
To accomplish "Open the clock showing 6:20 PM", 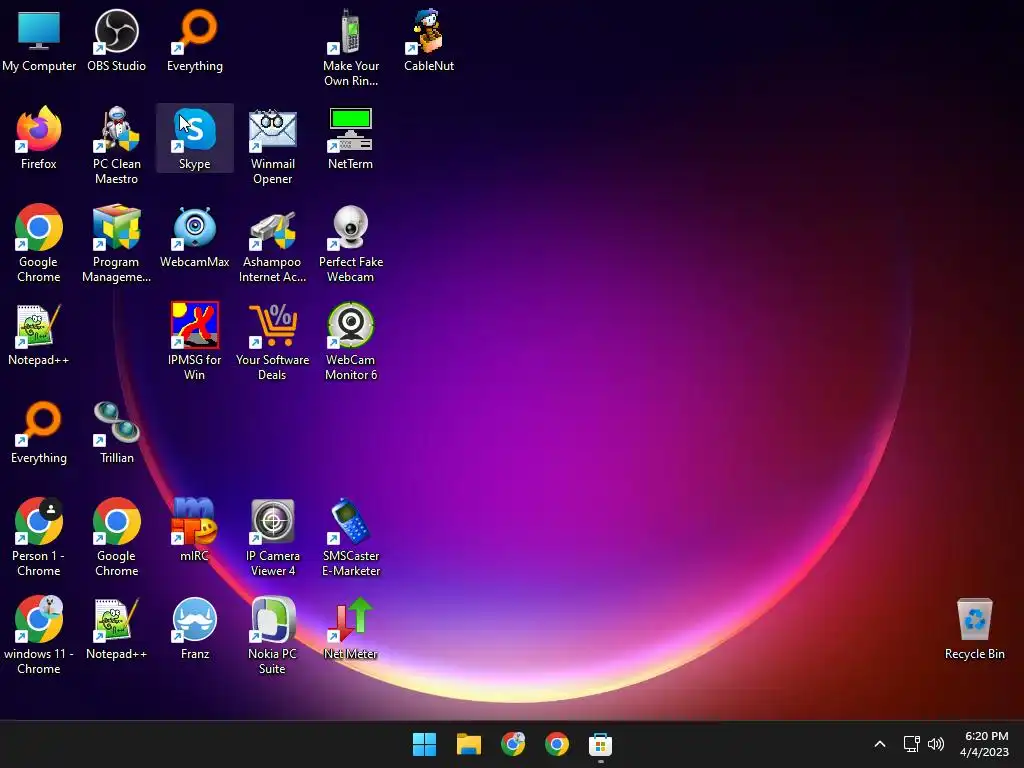I will pyautogui.click(x=984, y=744).
